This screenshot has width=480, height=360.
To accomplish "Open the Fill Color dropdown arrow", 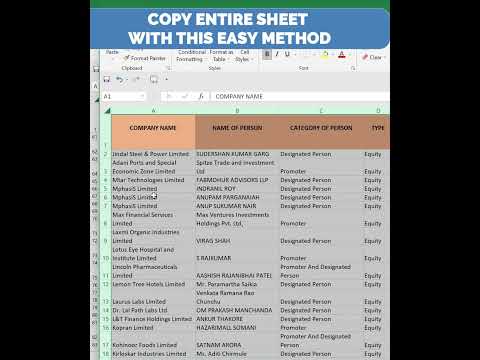I will pyautogui.click(x=333, y=55).
